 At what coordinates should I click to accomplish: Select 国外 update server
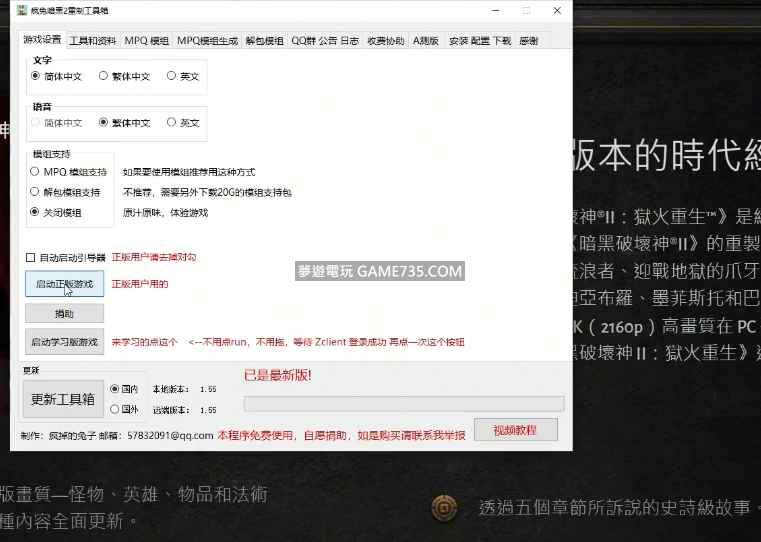coord(124,410)
